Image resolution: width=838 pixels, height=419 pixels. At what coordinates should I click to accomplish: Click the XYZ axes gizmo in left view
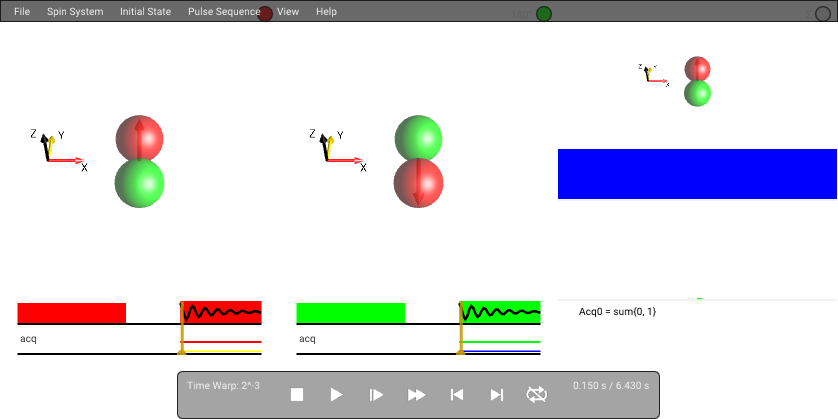[x=59, y=150]
